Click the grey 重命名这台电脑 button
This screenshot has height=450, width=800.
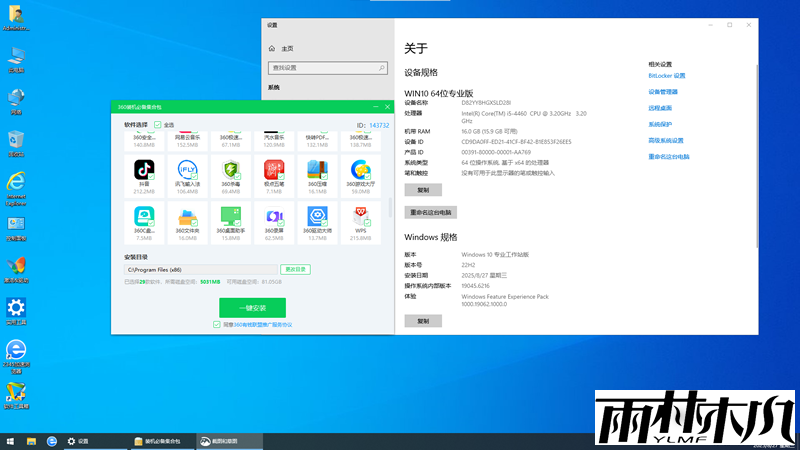pyautogui.click(x=431, y=212)
